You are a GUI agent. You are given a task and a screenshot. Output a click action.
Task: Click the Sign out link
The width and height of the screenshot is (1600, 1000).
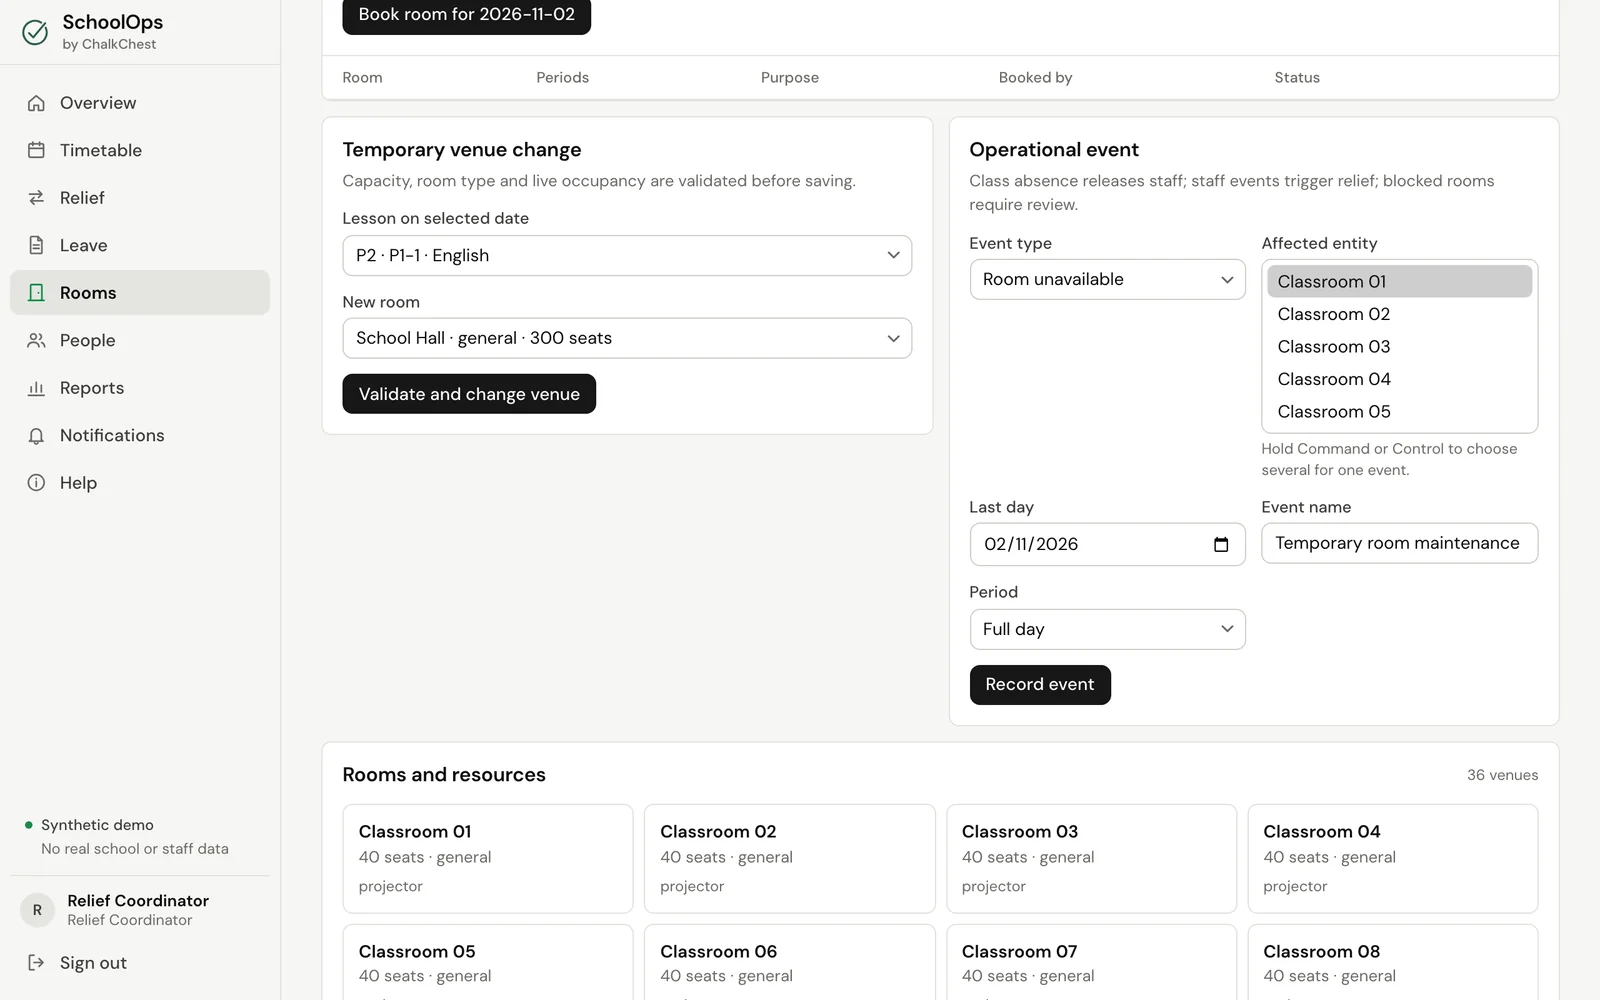pyautogui.click(x=140, y=962)
